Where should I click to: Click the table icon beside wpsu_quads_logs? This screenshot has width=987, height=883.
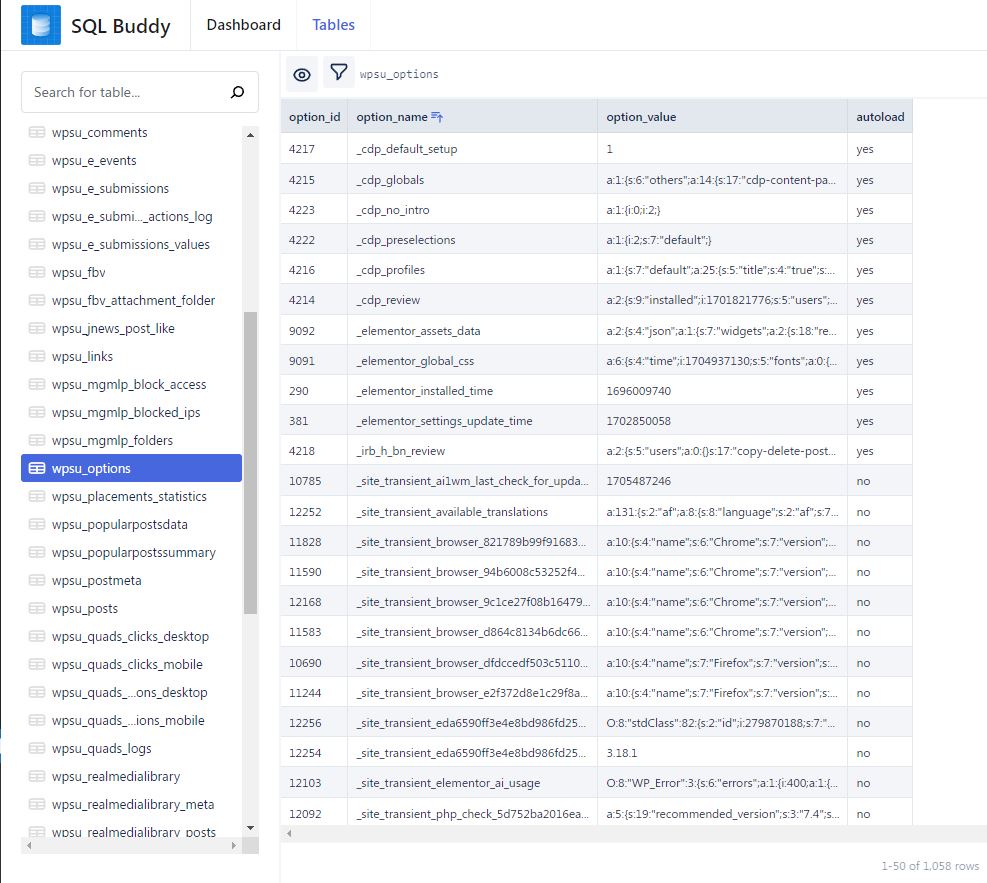click(x=37, y=748)
